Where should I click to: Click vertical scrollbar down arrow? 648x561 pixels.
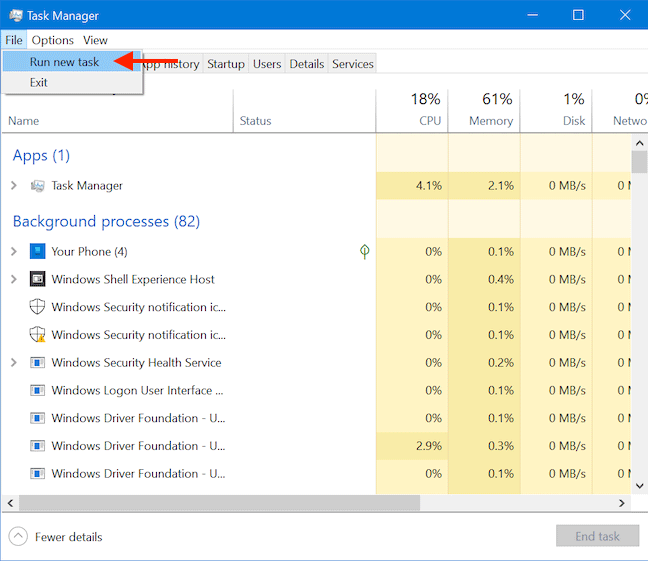(x=639, y=486)
